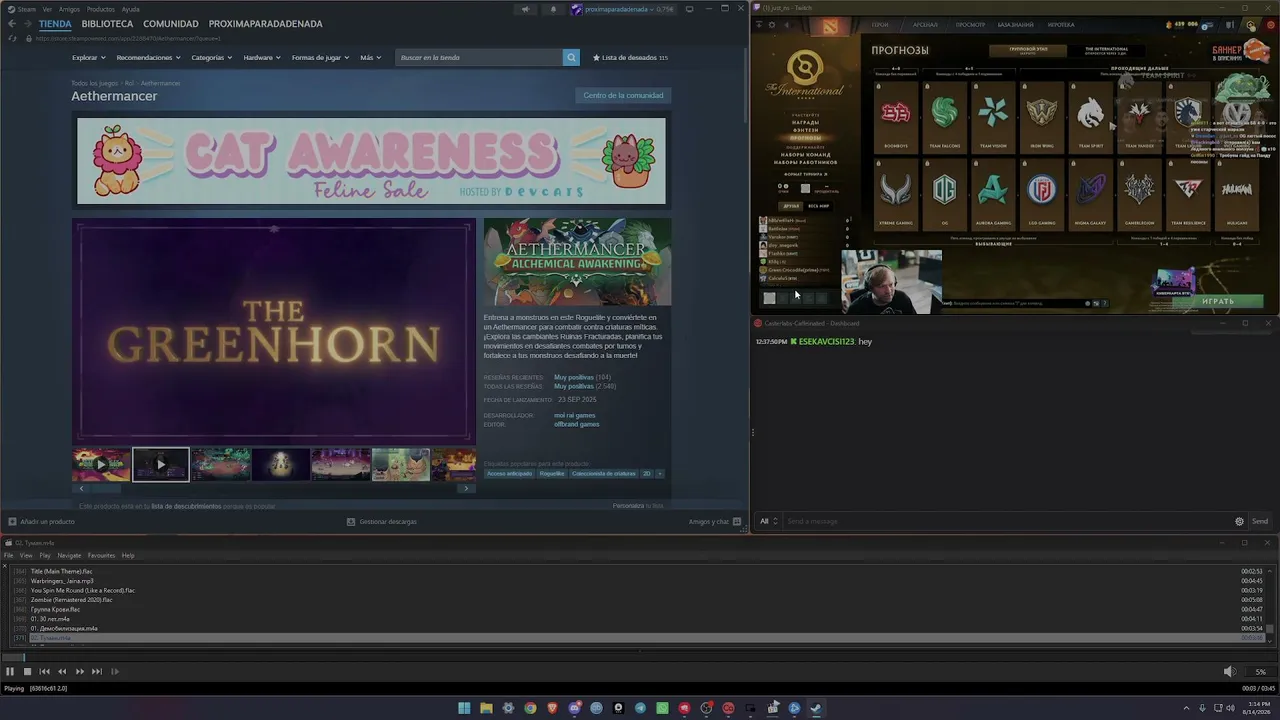Open Telegram from the taskbar
1280x720 pixels.
640,708
